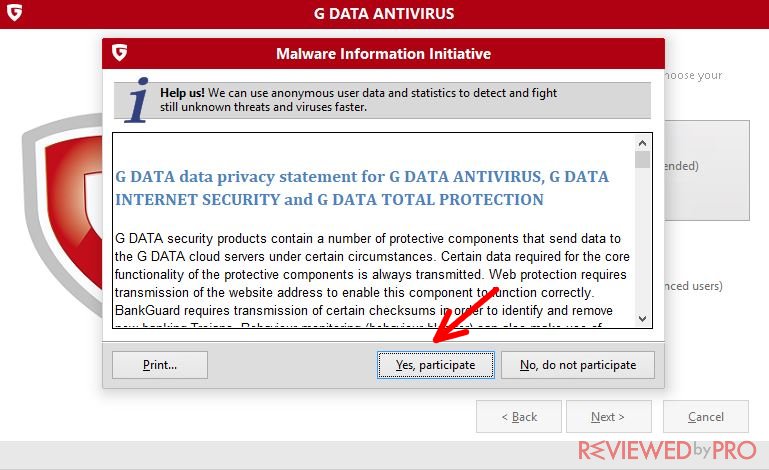Image resolution: width=769 pixels, height=470 pixels.
Task: Continue with the Next button
Action: [x=609, y=417]
